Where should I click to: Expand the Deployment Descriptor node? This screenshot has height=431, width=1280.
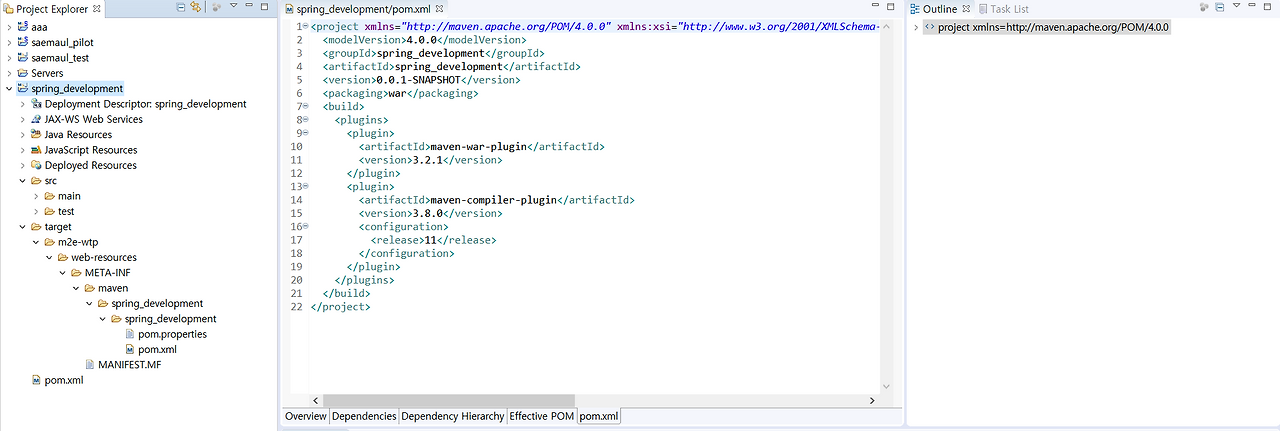[22, 104]
